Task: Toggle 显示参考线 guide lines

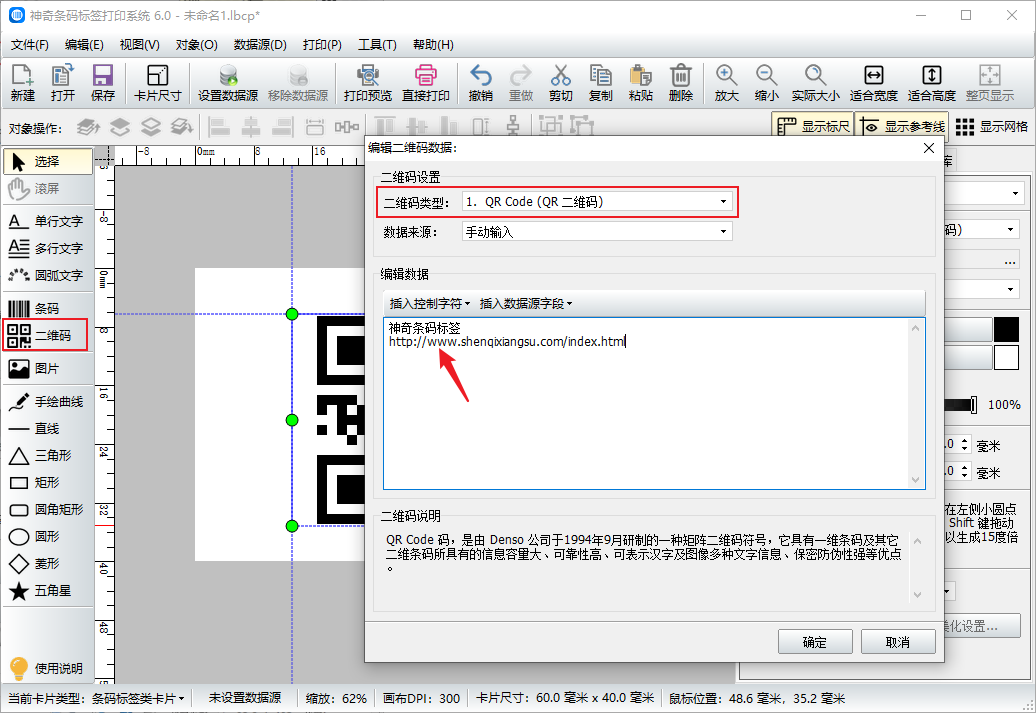Action: point(903,126)
